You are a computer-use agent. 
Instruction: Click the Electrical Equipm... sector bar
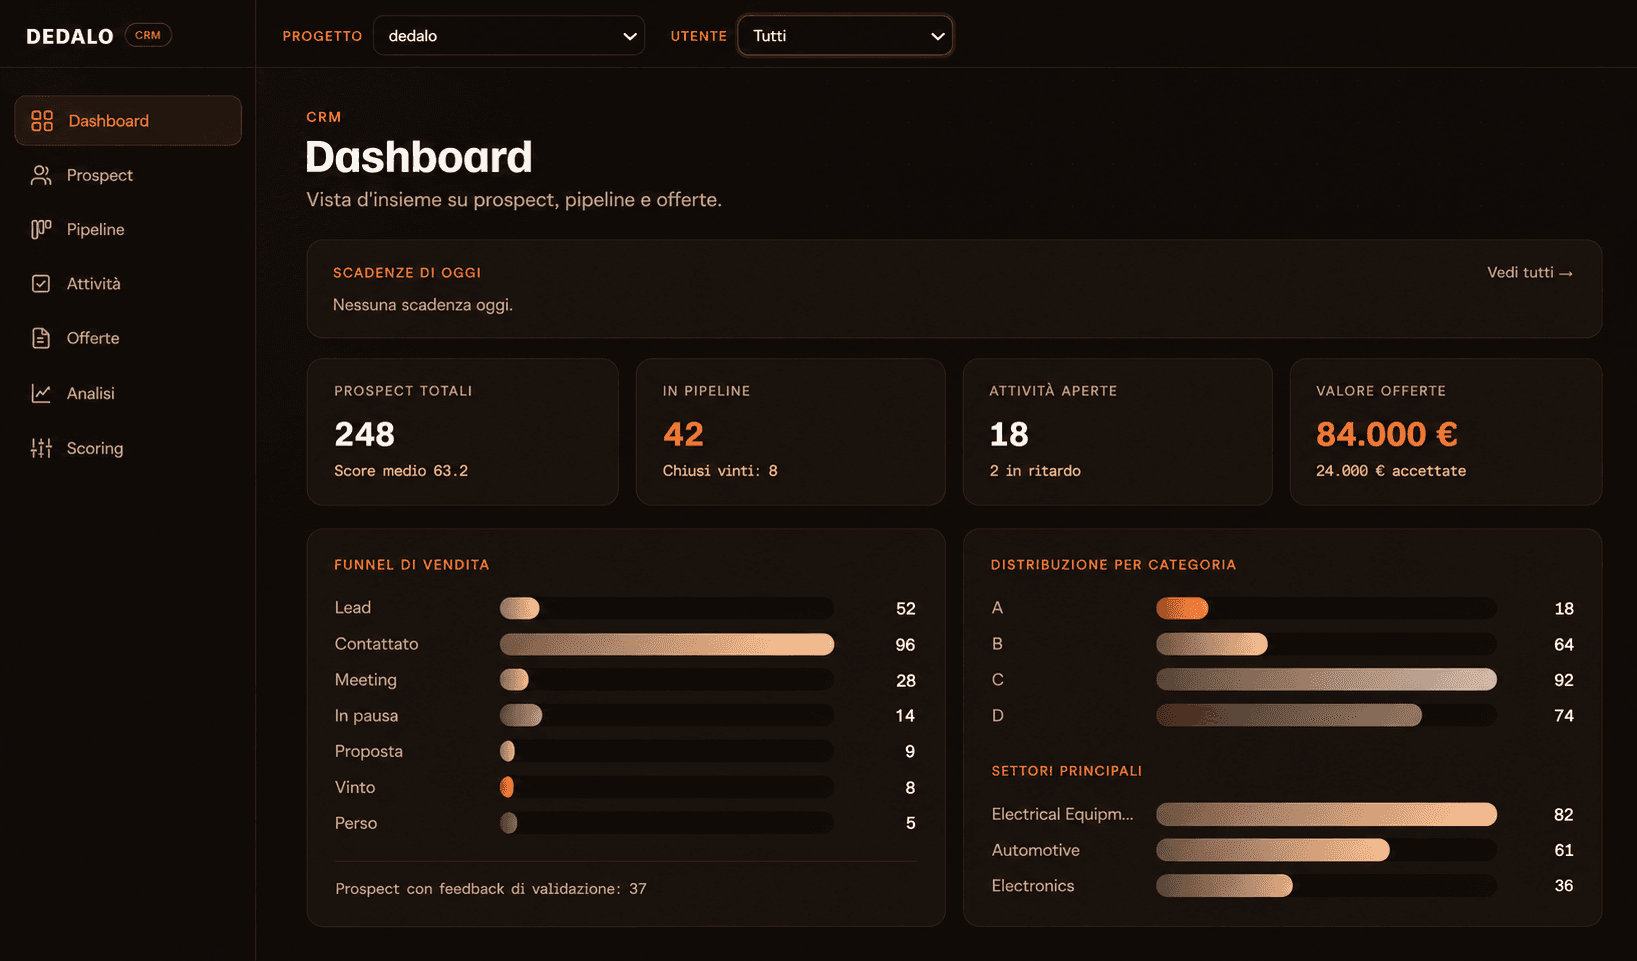1327,815
